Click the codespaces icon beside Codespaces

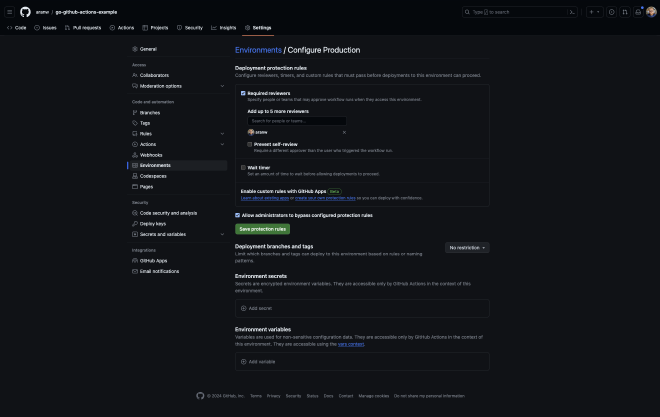135,176
